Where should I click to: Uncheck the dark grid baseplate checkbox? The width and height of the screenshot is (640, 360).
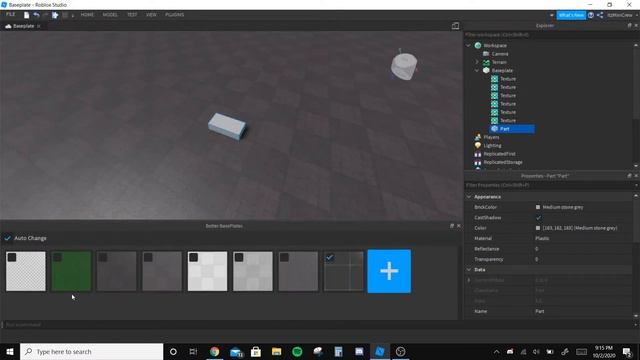pyautogui.click(x=330, y=257)
